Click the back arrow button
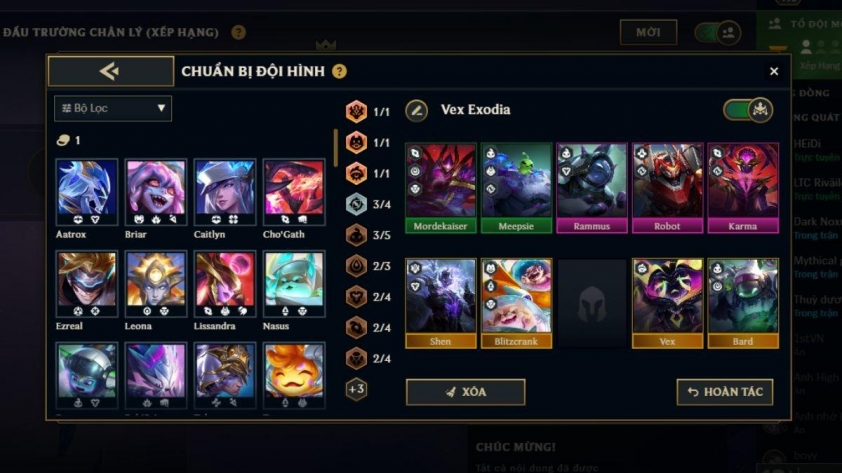 point(111,71)
